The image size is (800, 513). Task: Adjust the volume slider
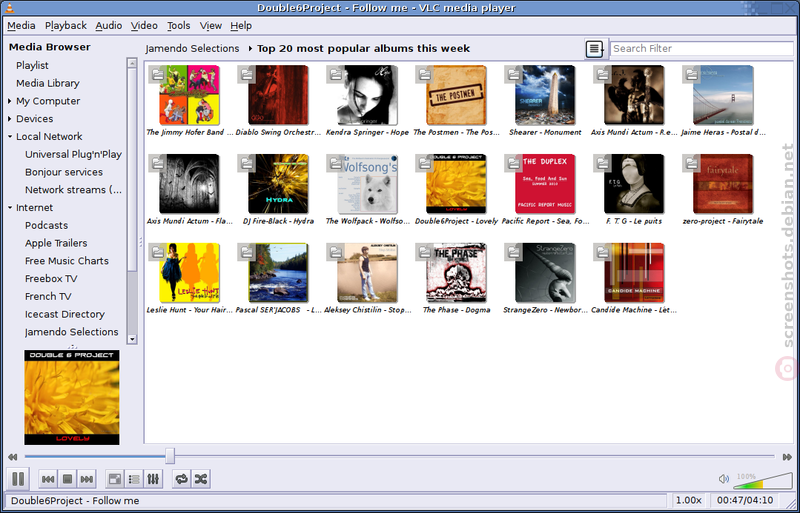763,480
